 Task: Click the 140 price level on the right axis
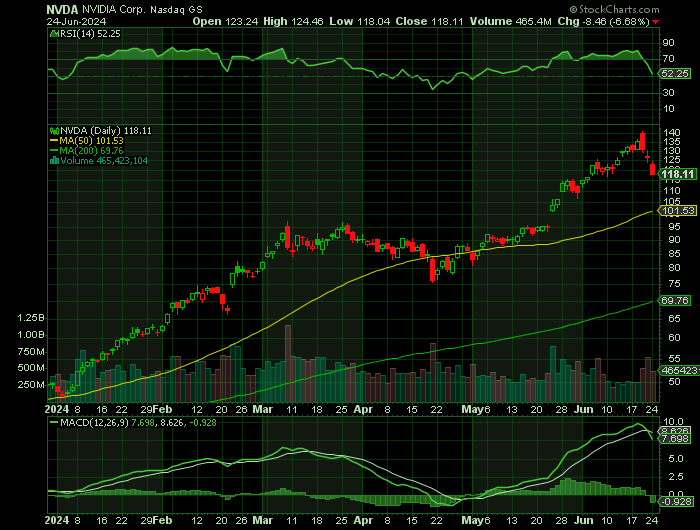pyautogui.click(x=671, y=133)
